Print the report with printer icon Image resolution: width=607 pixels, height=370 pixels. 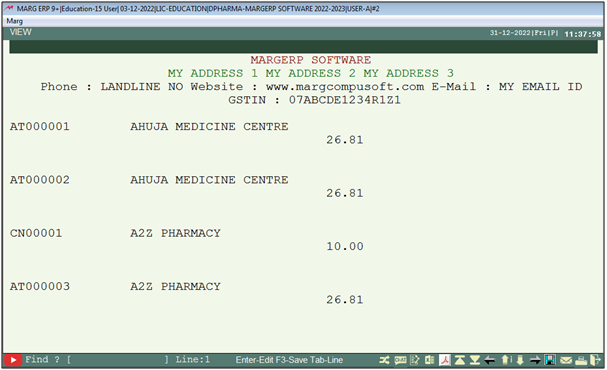pyautogui.click(x=581, y=361)
